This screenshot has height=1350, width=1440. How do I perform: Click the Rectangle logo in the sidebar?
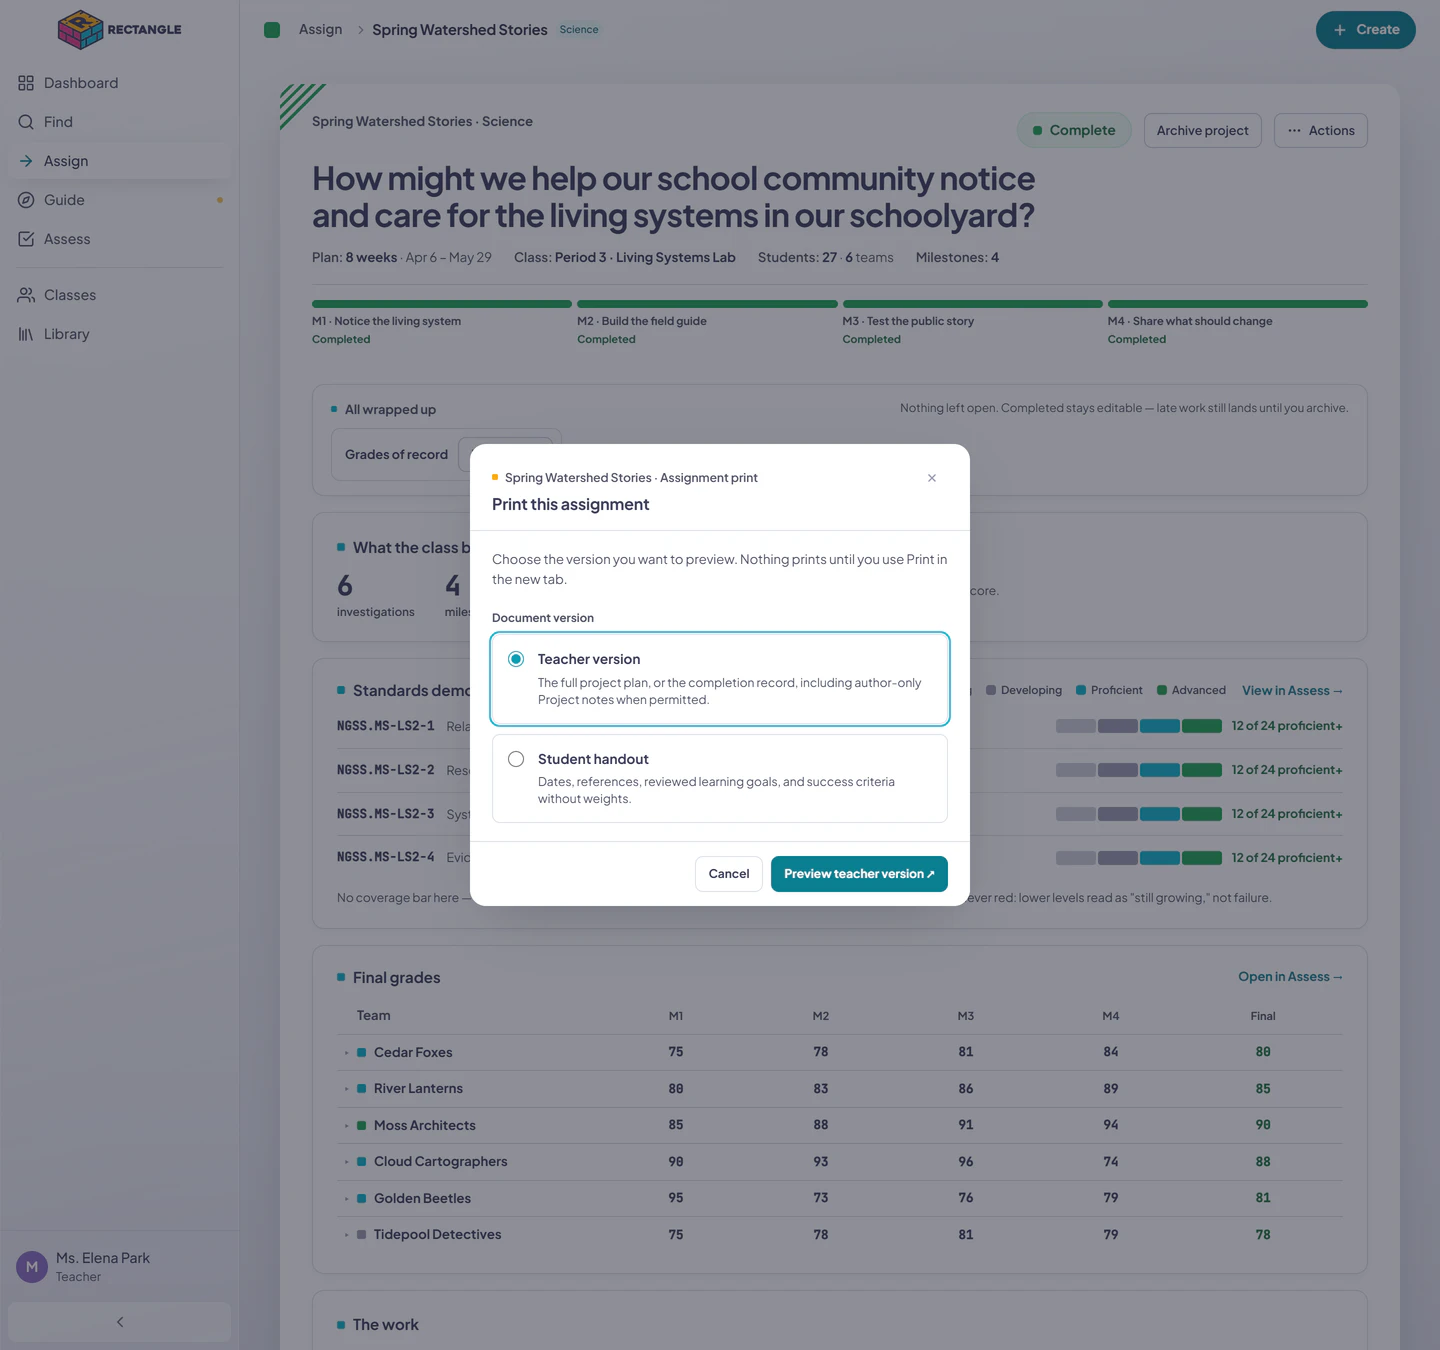click(120, 29)
